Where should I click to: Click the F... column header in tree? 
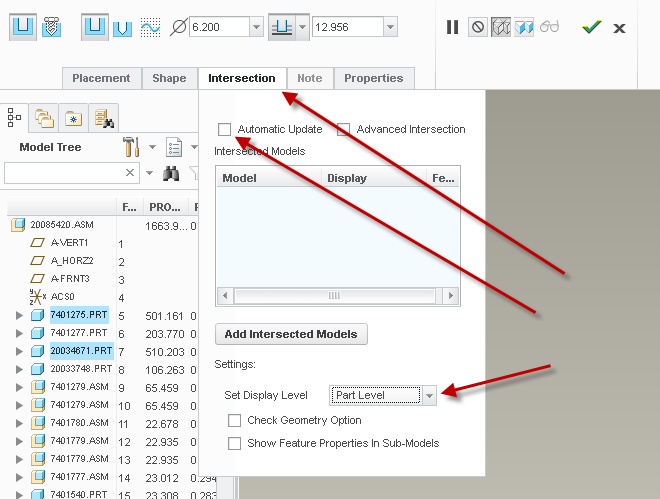pos(130,207)
